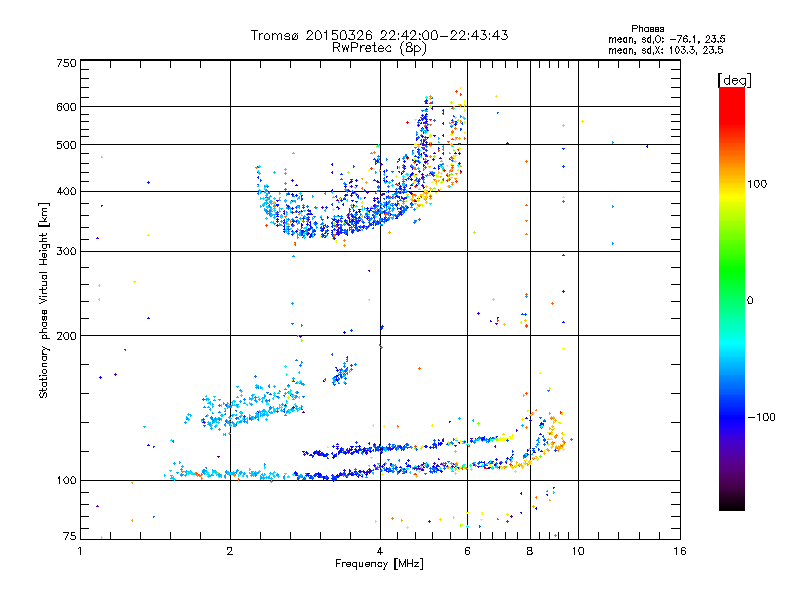Click the '[deg]' colorbar unit label
The height and width of the screenshot is (600, 800).
tap(734, 80)
